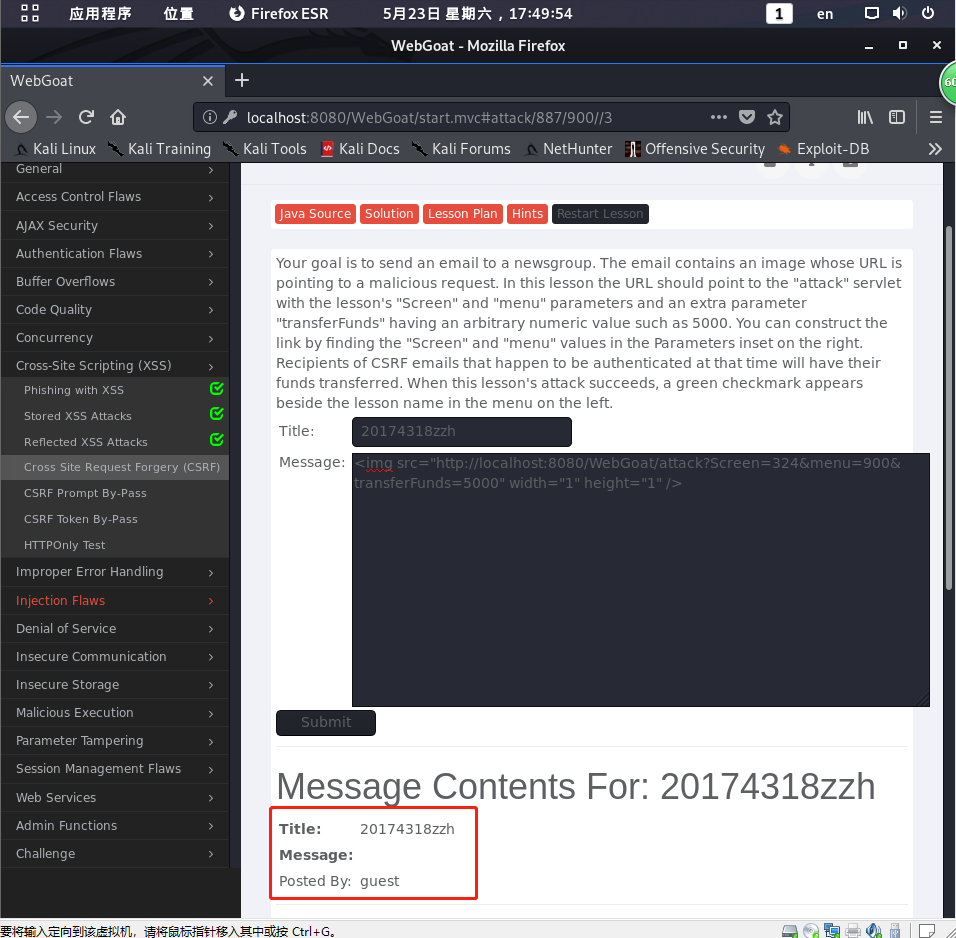Open Kali Docs bookmark
Image resolution: width=956 pixels, height=938 pixels.
[x=360, y=149]
